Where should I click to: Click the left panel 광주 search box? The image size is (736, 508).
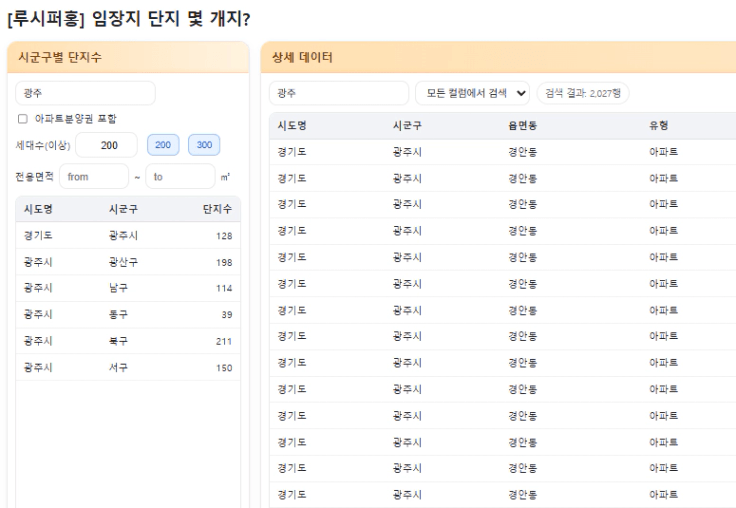click(x=85, y=93)
